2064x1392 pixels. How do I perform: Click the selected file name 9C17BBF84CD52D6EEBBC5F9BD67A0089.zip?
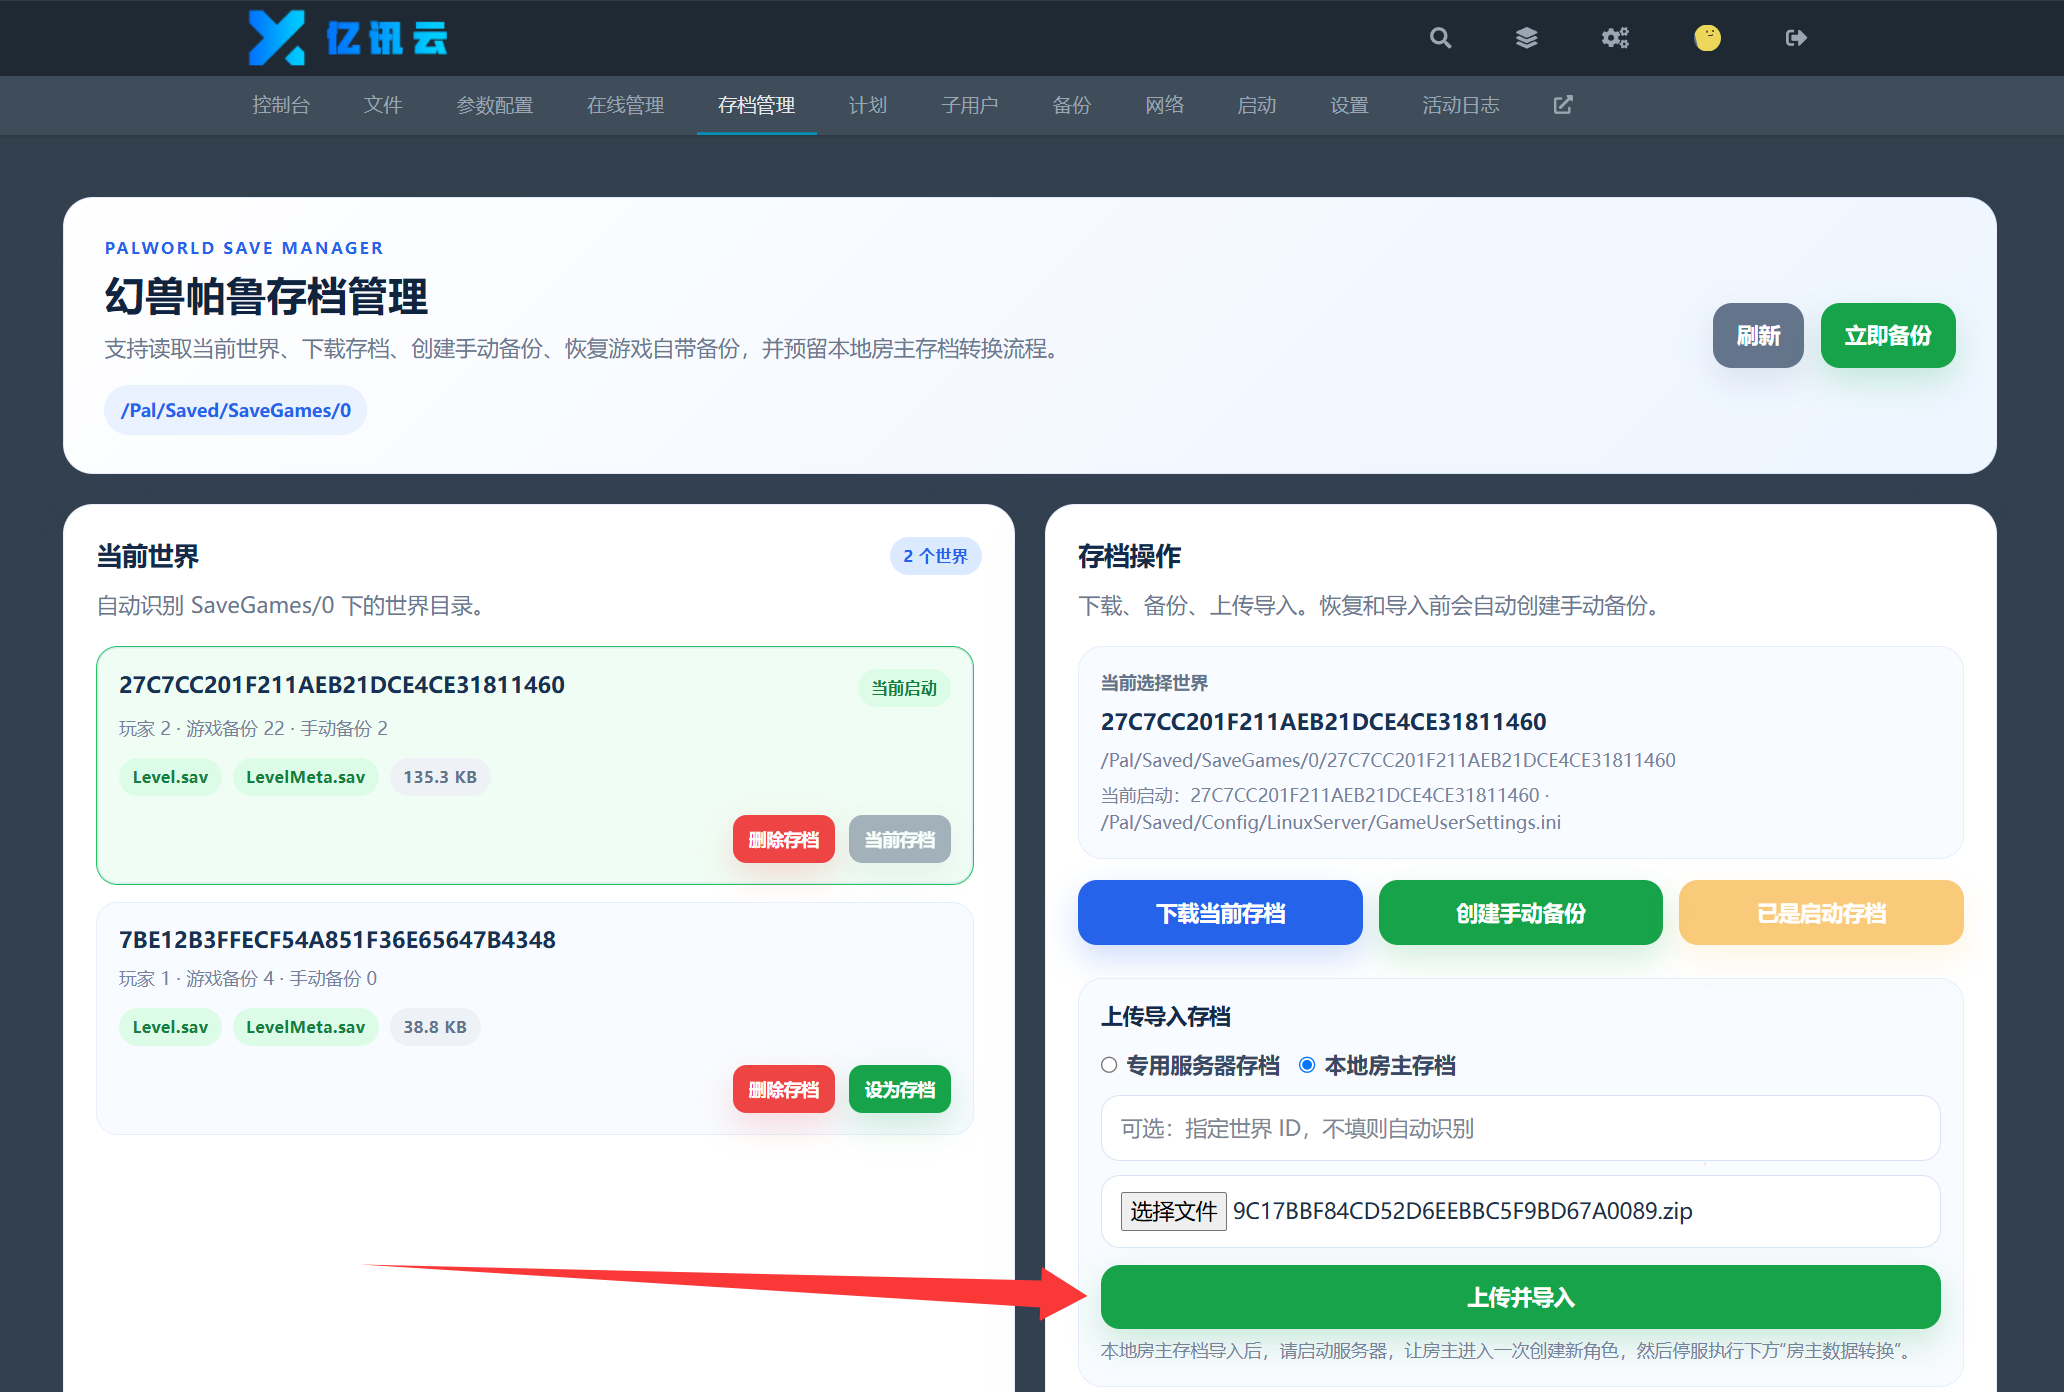pyautogui.click(x=1462, y=1211)
